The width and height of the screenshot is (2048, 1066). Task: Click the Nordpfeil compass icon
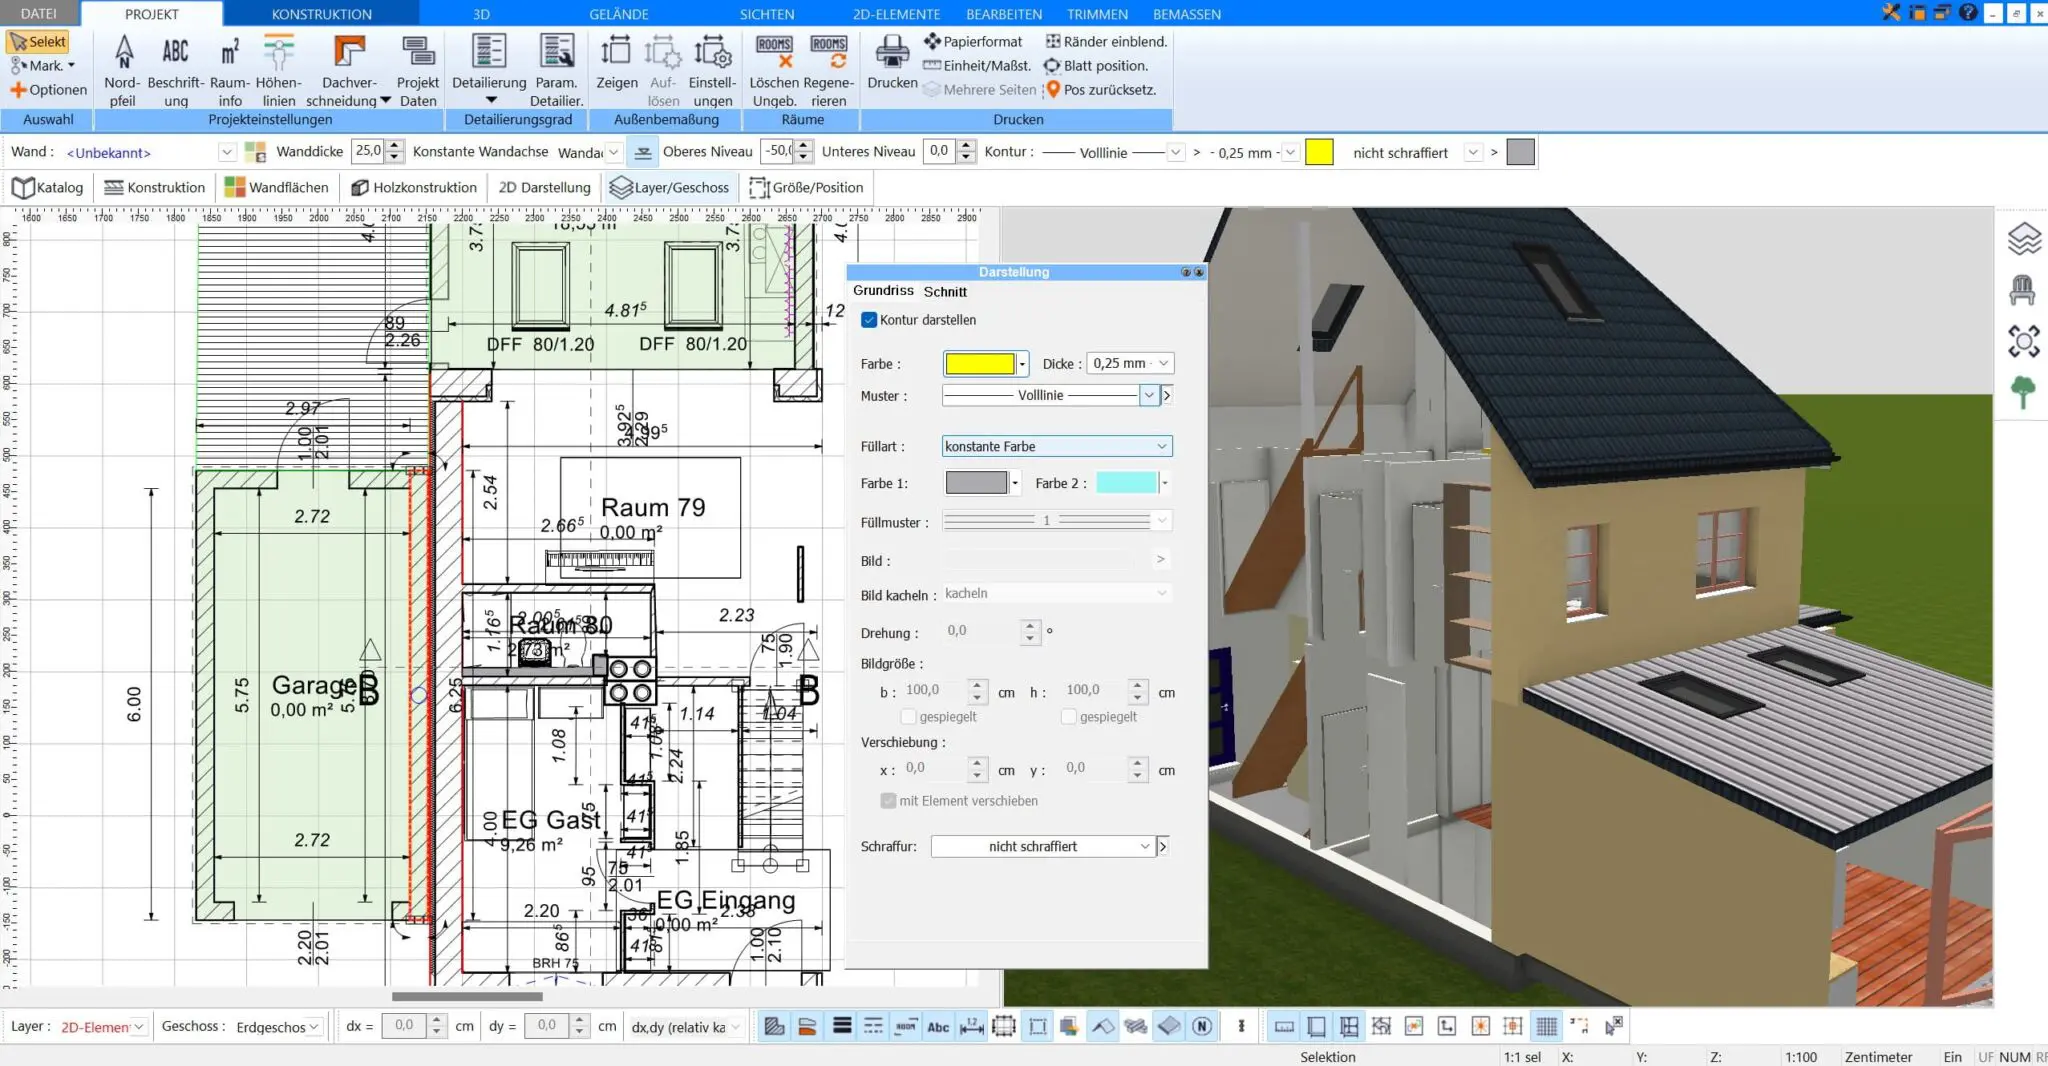tap(123, 54)
